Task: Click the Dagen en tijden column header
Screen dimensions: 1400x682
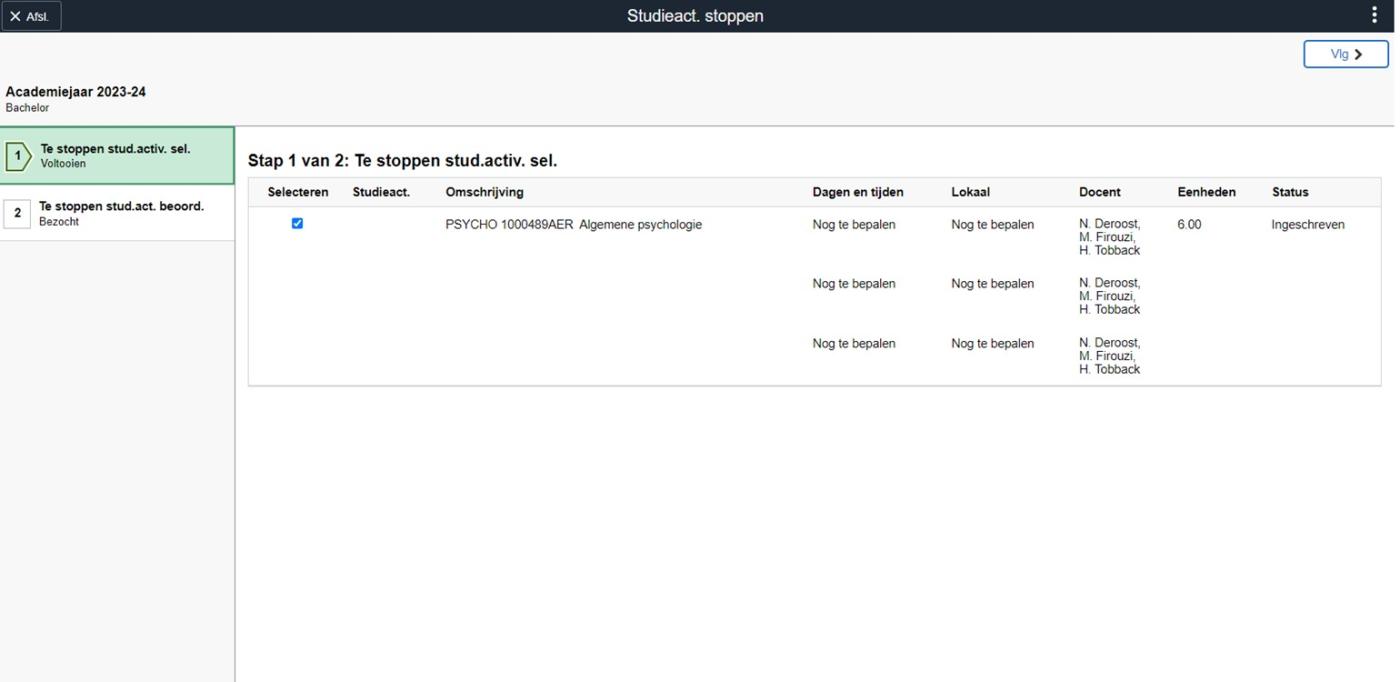Action: [x=857, y=192]
